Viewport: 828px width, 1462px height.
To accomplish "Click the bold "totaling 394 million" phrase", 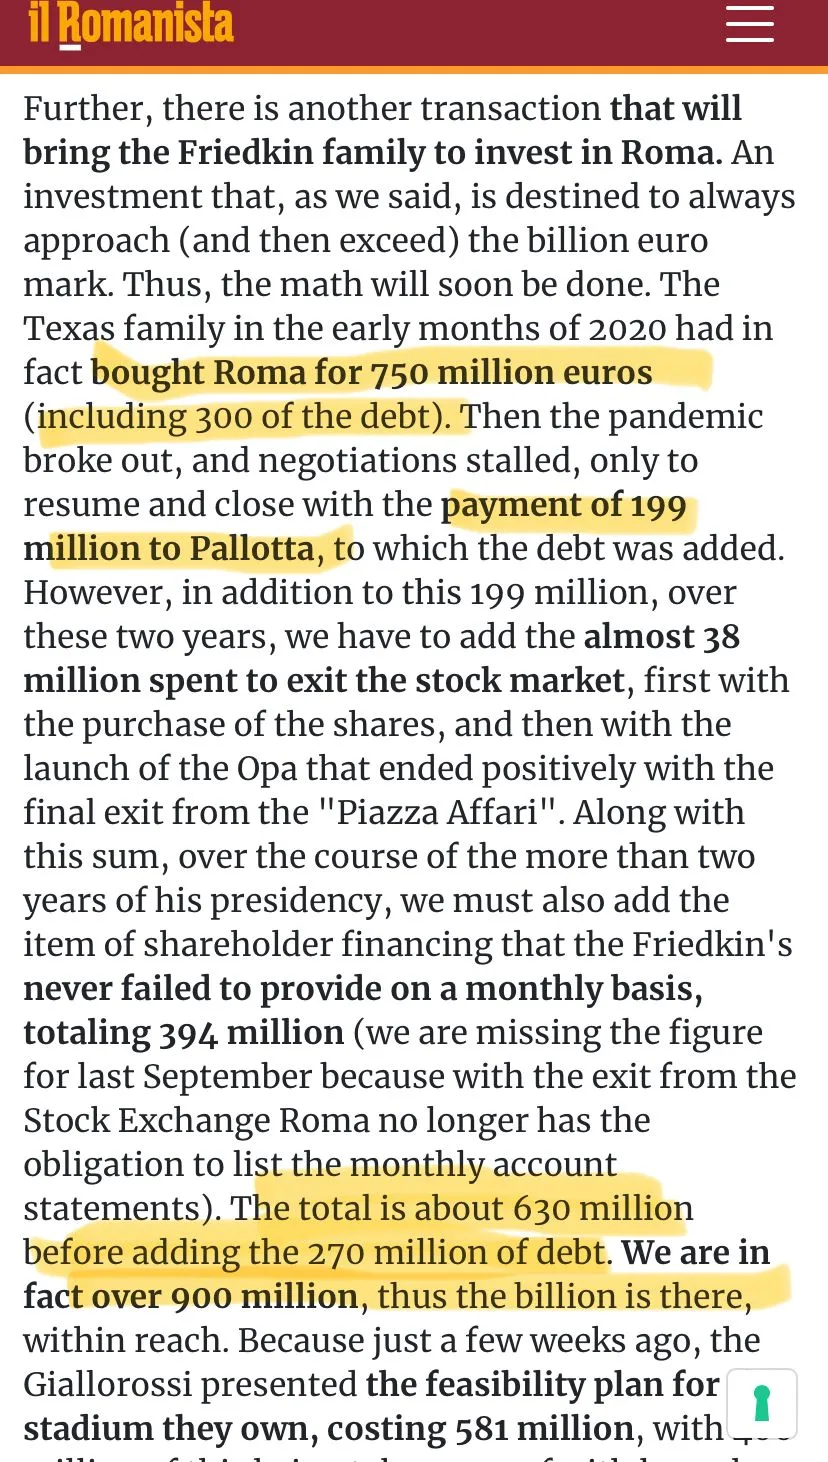I will point(183,1033).
